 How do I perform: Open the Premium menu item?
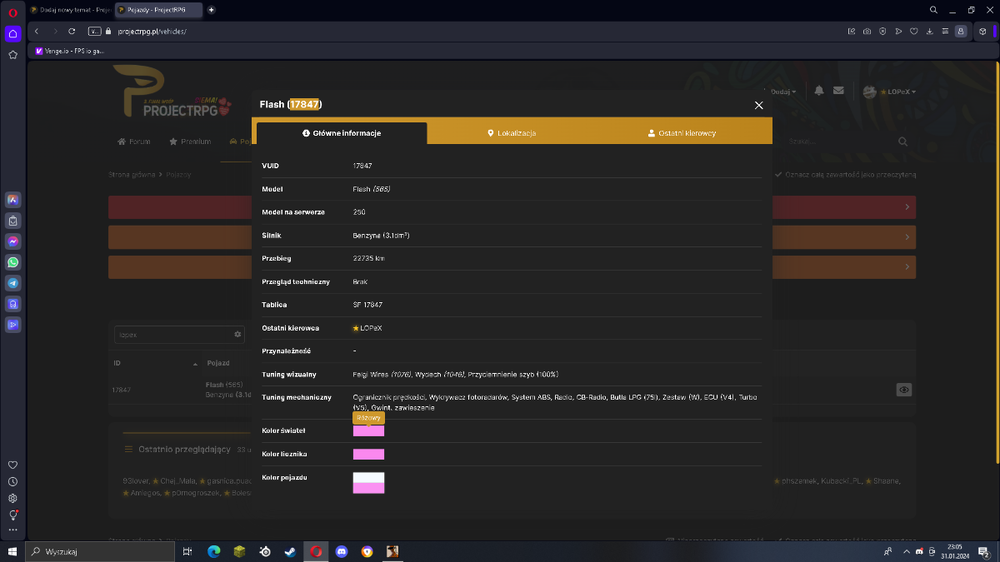190,142
